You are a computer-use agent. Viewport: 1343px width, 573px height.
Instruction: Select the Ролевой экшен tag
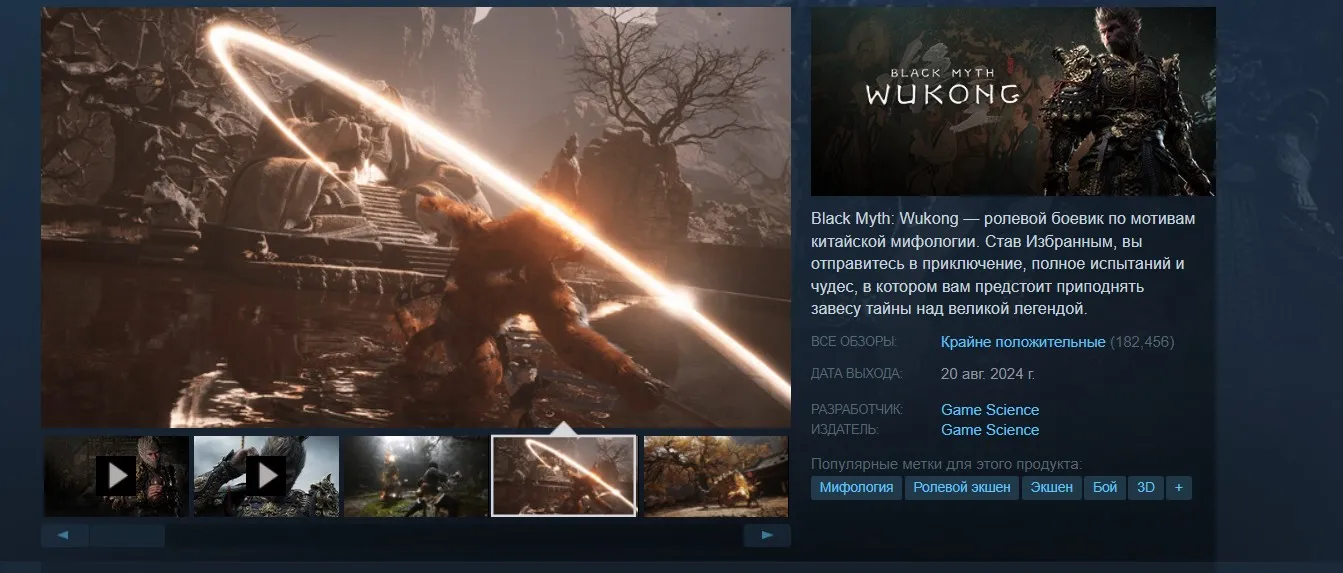[x=962, y=488]
